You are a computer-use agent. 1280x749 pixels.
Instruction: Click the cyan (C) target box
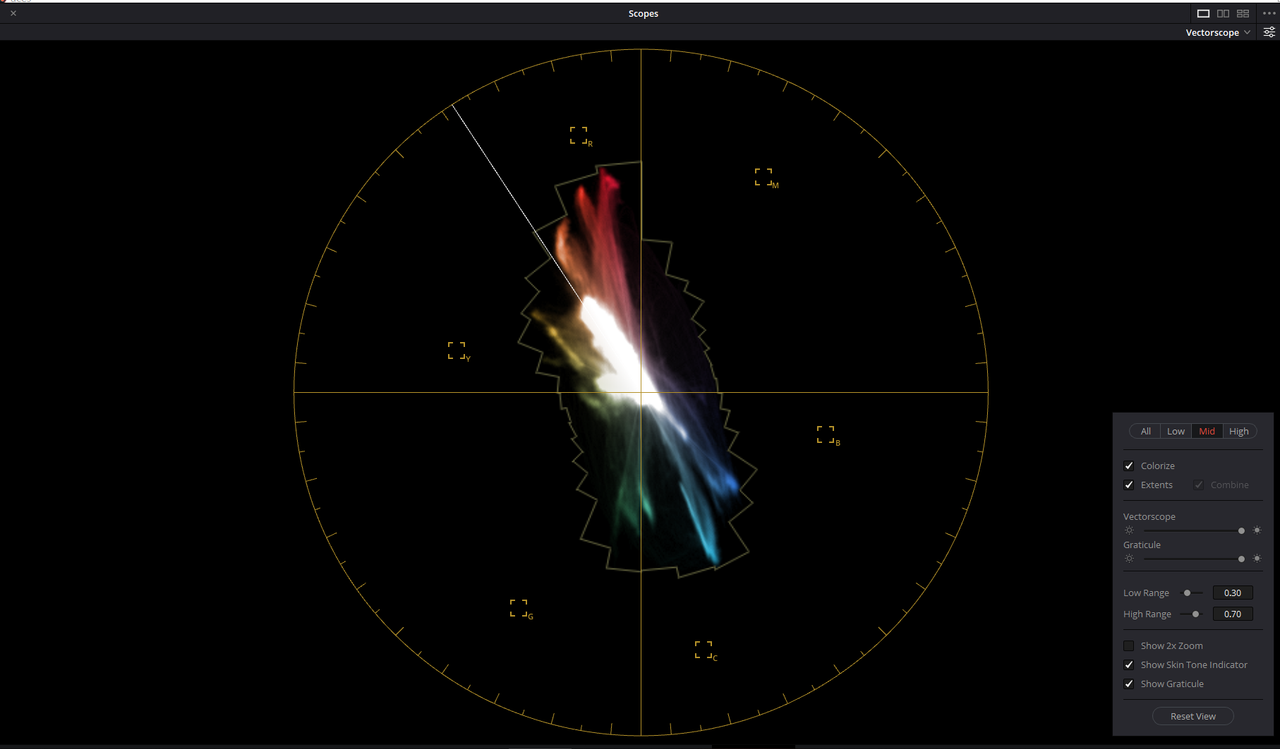click(704, 650)
